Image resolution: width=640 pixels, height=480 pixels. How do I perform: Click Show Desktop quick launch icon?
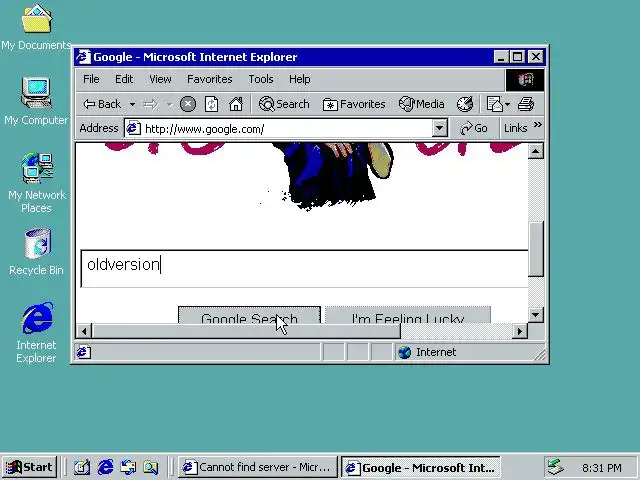click(x=82, y=467)
